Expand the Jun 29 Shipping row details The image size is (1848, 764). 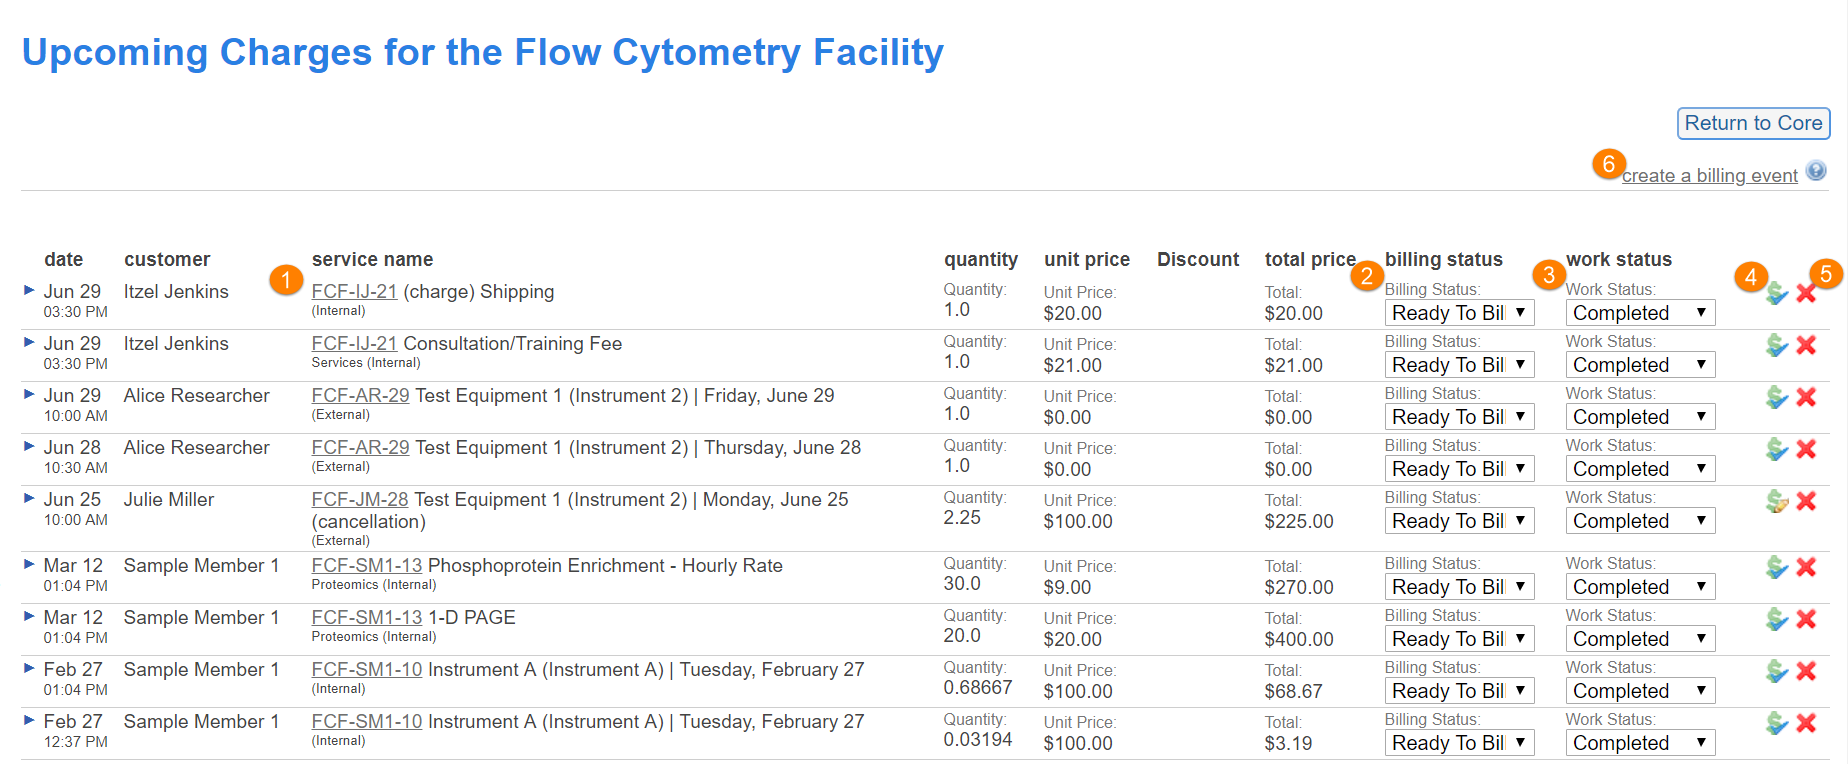tap(29, 290)
